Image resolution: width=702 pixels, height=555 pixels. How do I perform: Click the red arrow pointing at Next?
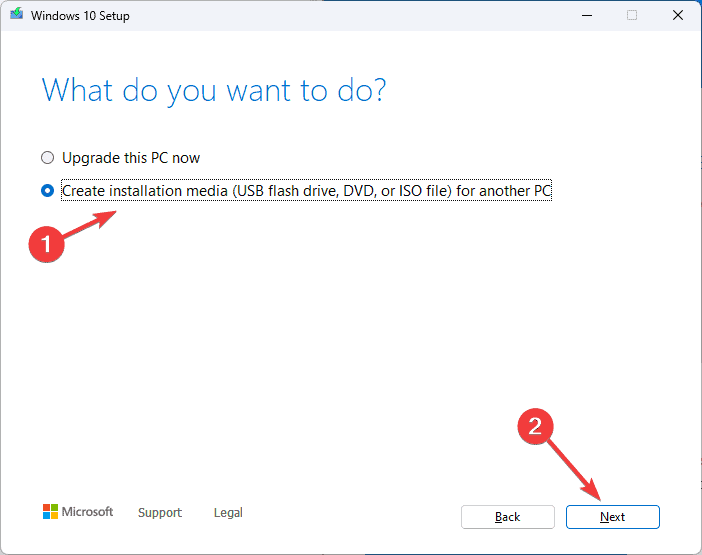pos(574,470)
